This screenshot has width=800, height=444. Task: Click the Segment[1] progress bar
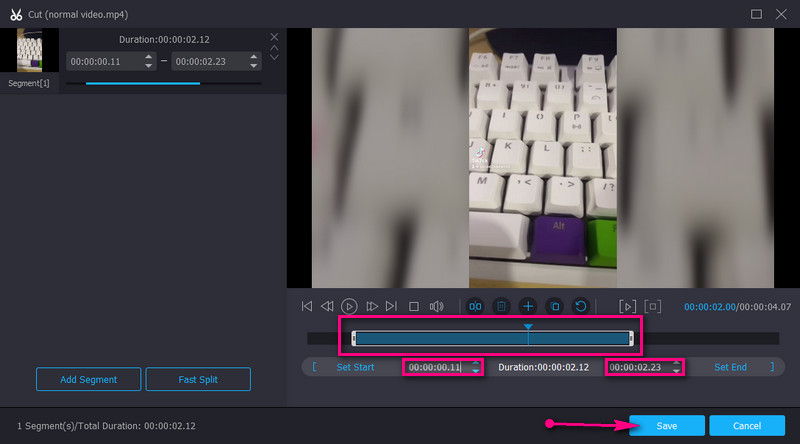(x=163, y=83)
